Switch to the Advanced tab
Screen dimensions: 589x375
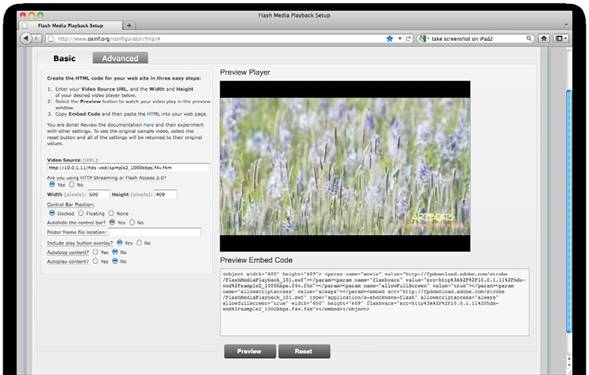(x=120, y=58)
